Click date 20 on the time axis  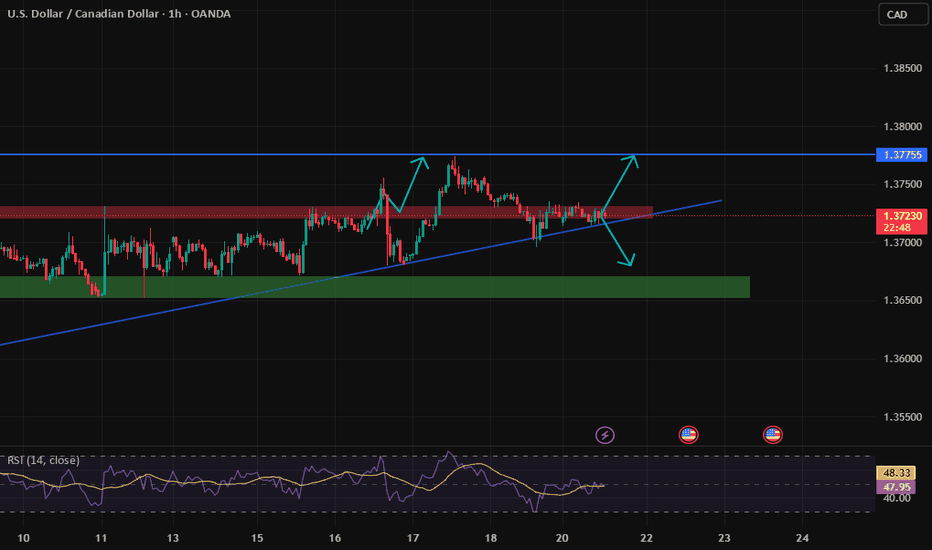point(562,538)
